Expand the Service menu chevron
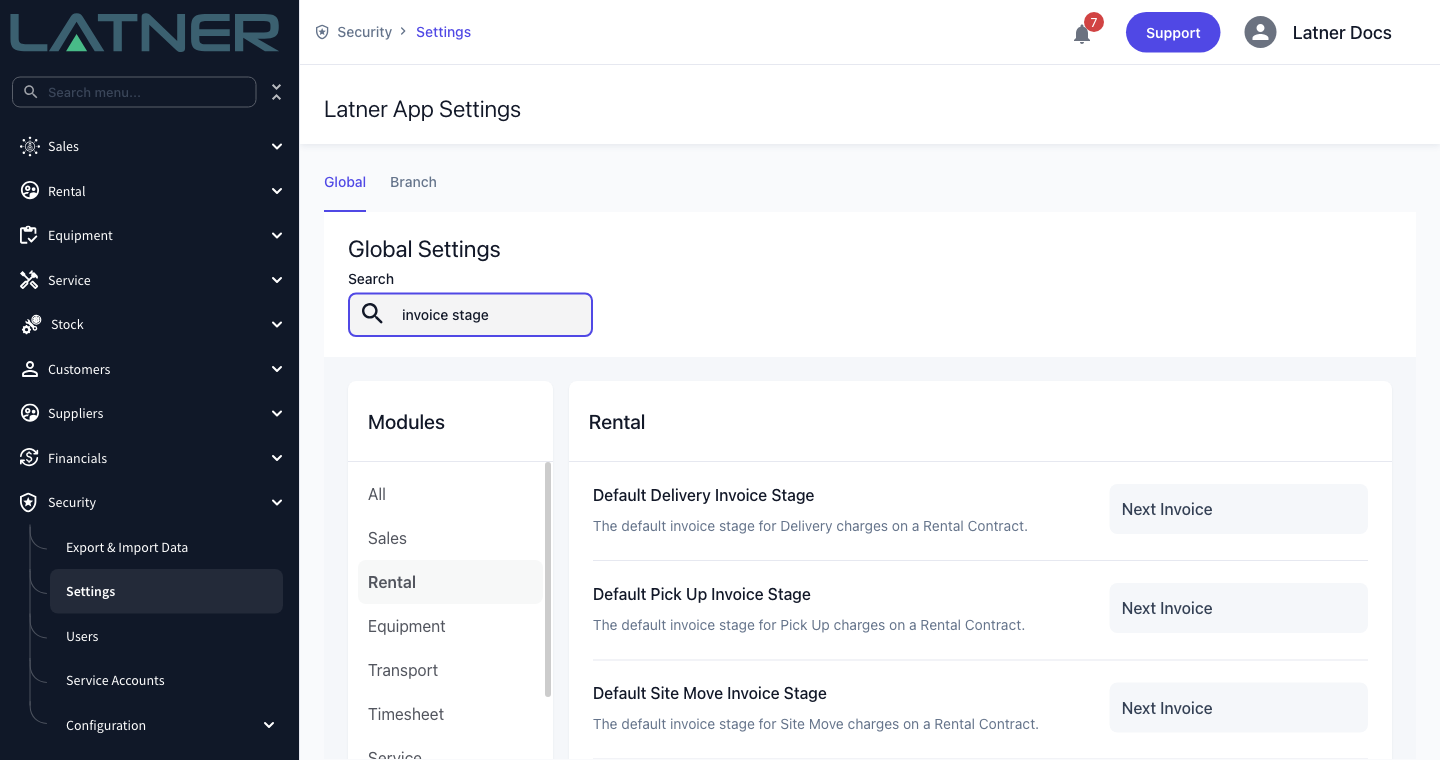This screenshot has height=760, width=1440. (x=277, y=280)
